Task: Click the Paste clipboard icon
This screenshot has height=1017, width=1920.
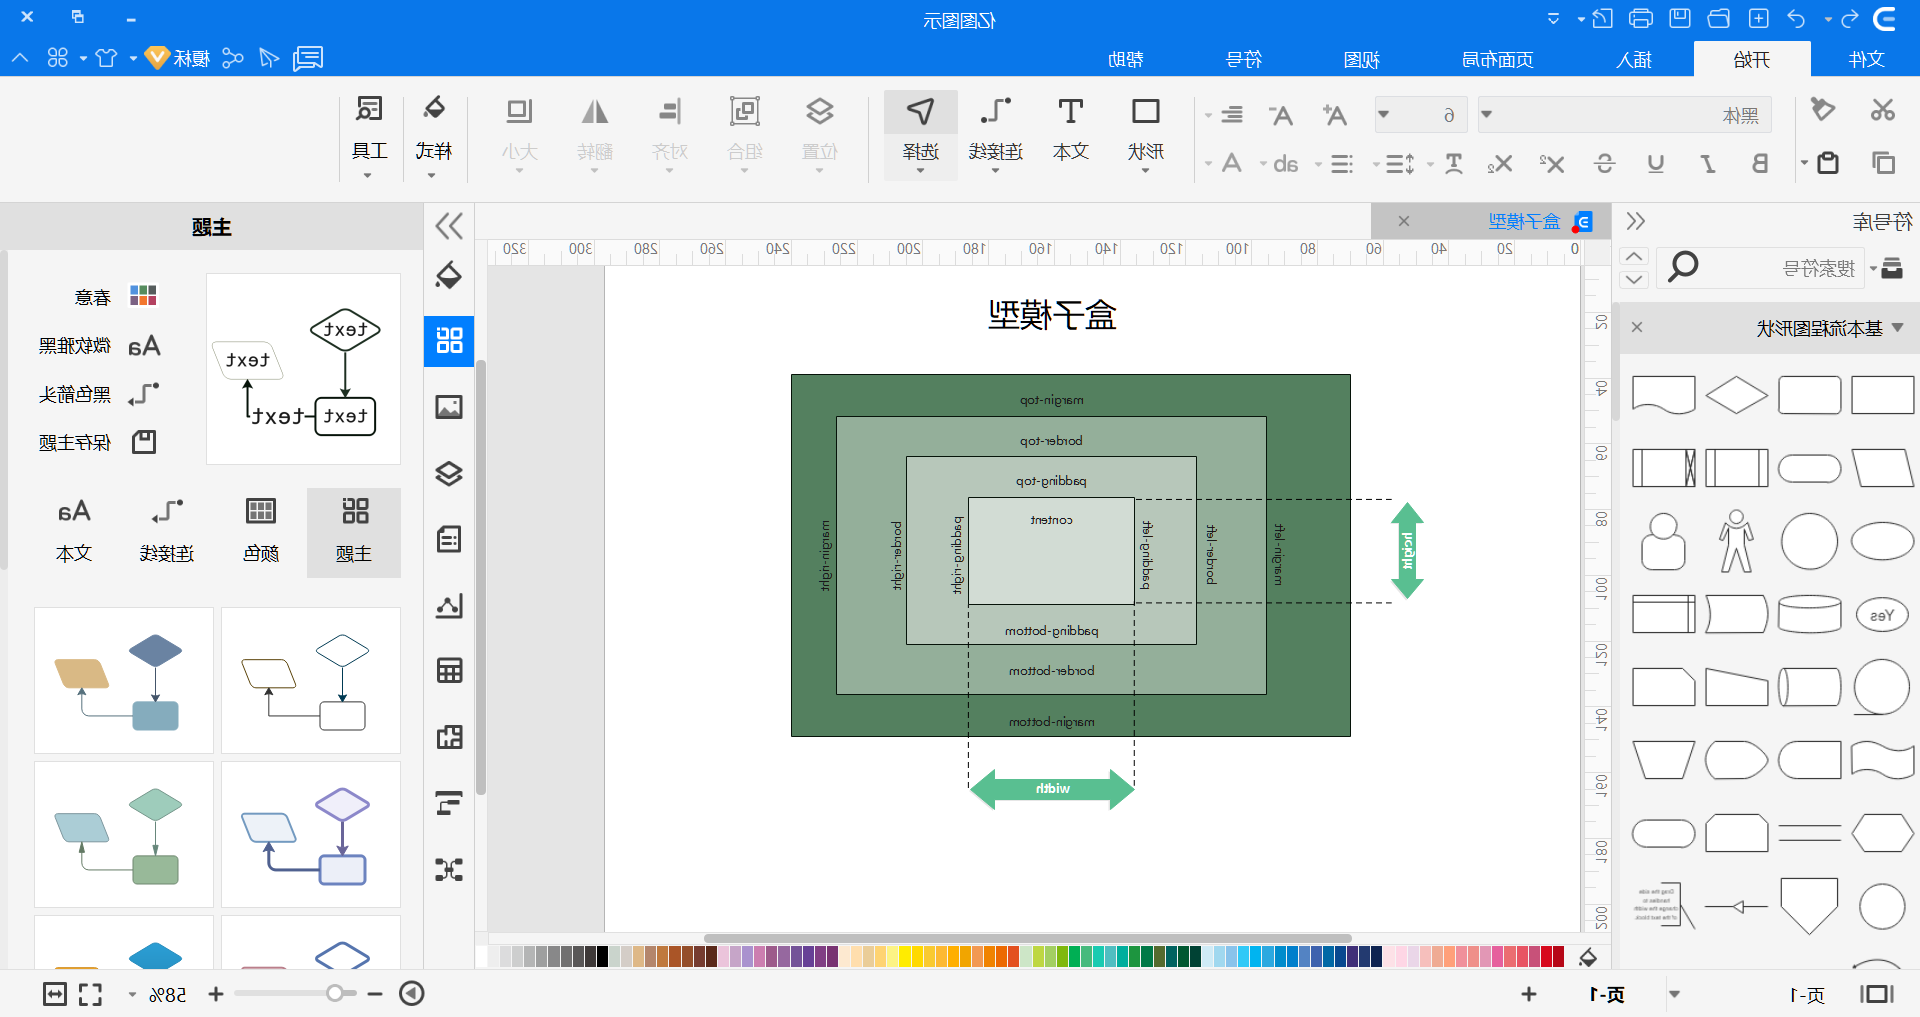Action: [x=1828, y=162]
